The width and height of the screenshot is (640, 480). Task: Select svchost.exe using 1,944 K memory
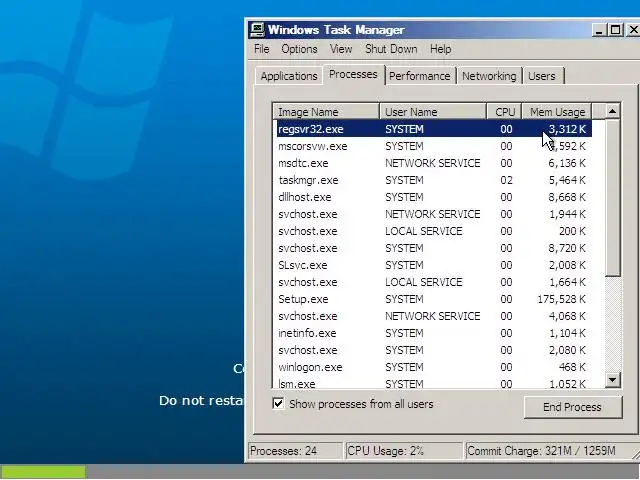coord(434,214)
